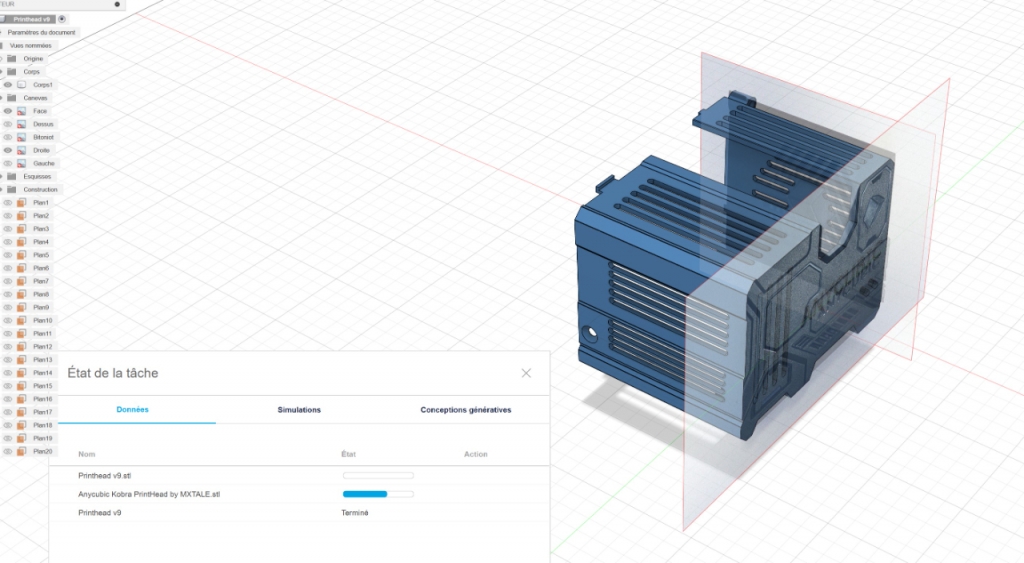Select the Bitoniot canvas row

[30, 137]
